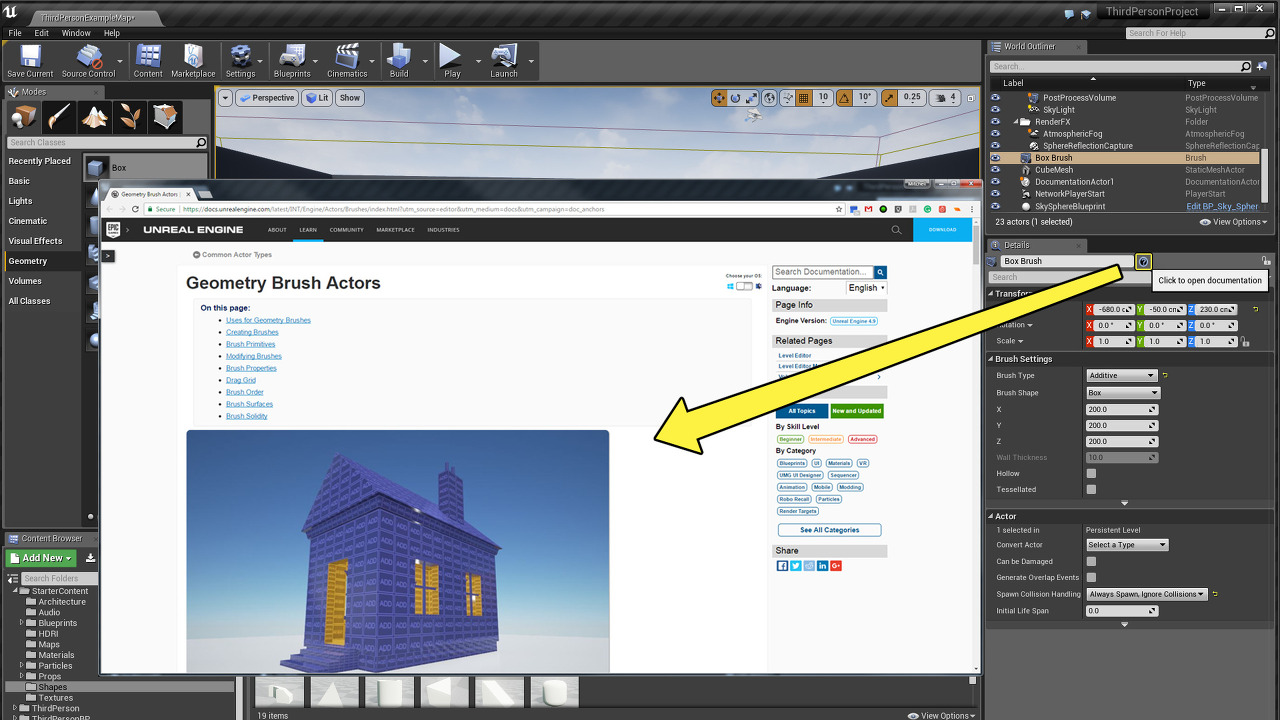Toggle world/local coordinate globe icon

tap(769, 98)
